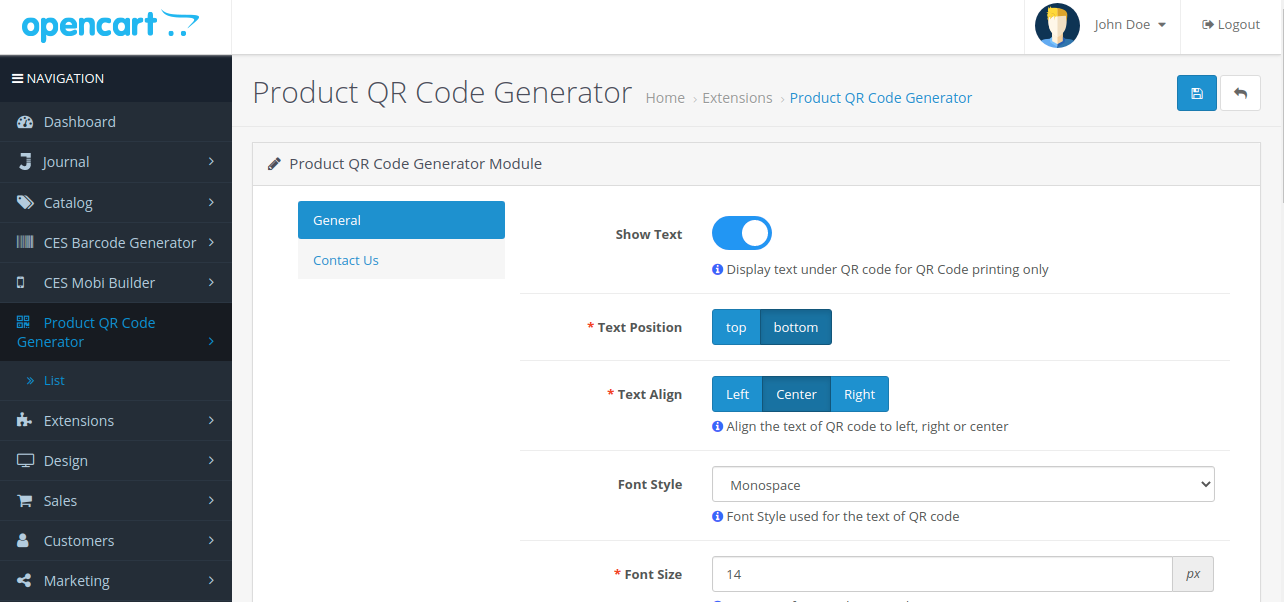Turn off the Show Text switch
Image resolution: width=1284 pixels, height=602 pixels.
point(741,234)
